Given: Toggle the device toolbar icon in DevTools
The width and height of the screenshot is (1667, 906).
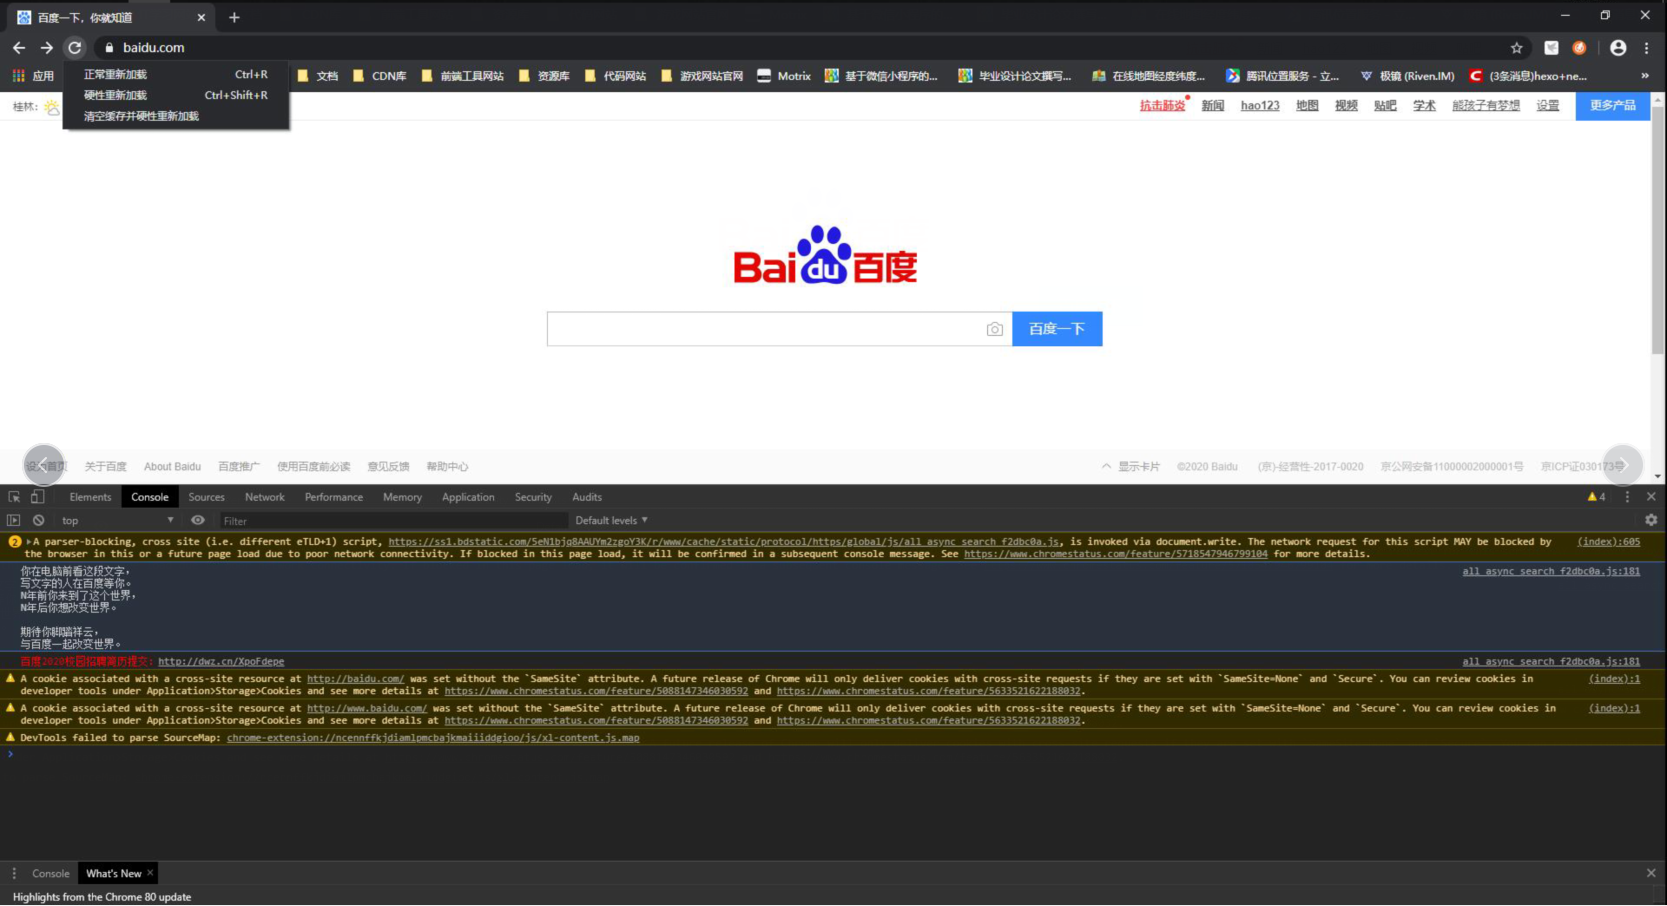Looking at the screenshot, I should pos(37,497).
